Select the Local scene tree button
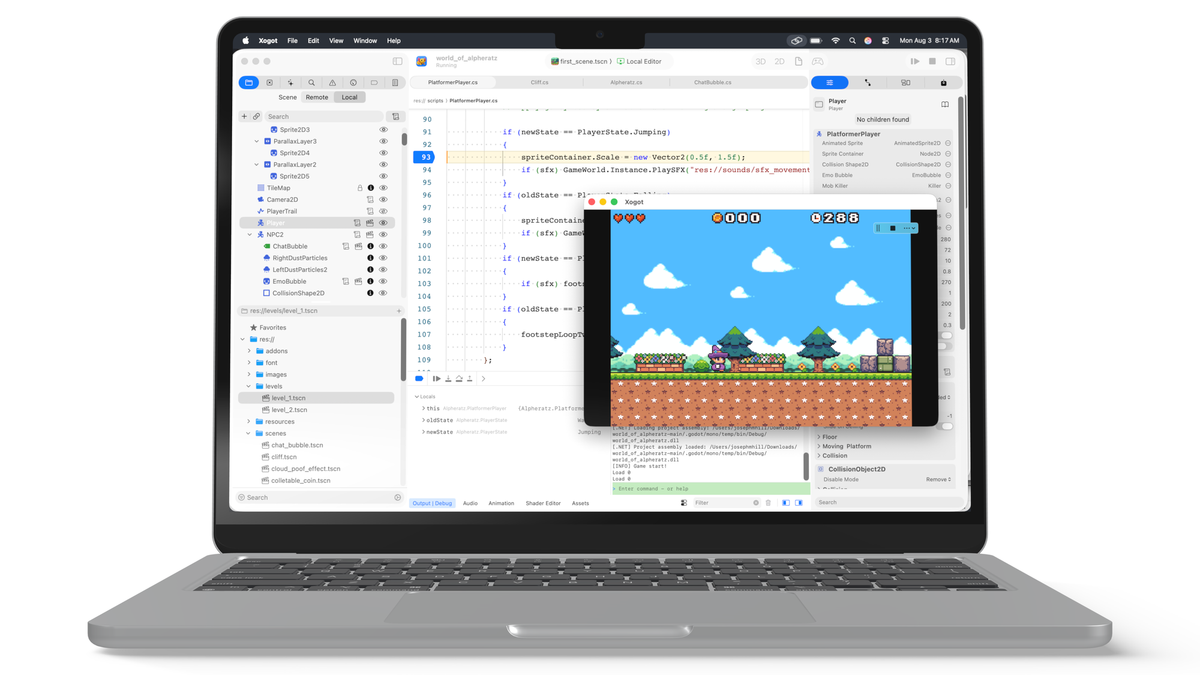Screen dimensions: 1200x675 coord(349,98)
